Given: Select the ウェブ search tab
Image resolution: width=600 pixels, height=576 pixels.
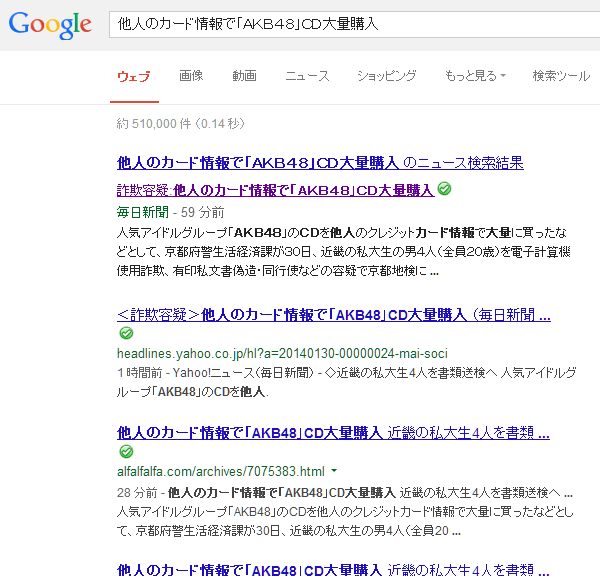Looking at the screenshot, I should (134, 76).
